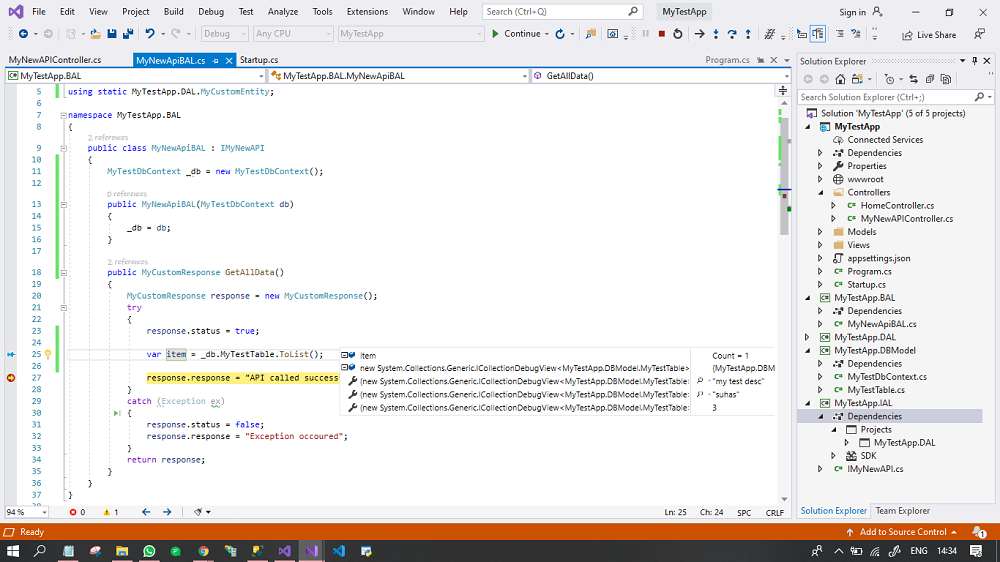The width and height of the screenshot is (1000, 562).
Task: Click the red breakpoint on line 27
Action: point(11,378)
